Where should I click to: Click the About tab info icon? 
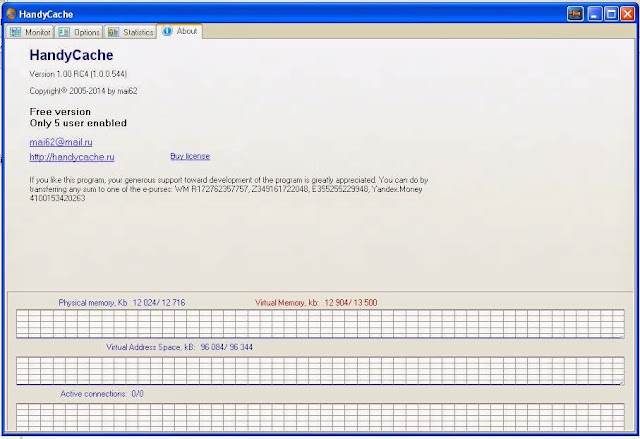coord(167,31)
